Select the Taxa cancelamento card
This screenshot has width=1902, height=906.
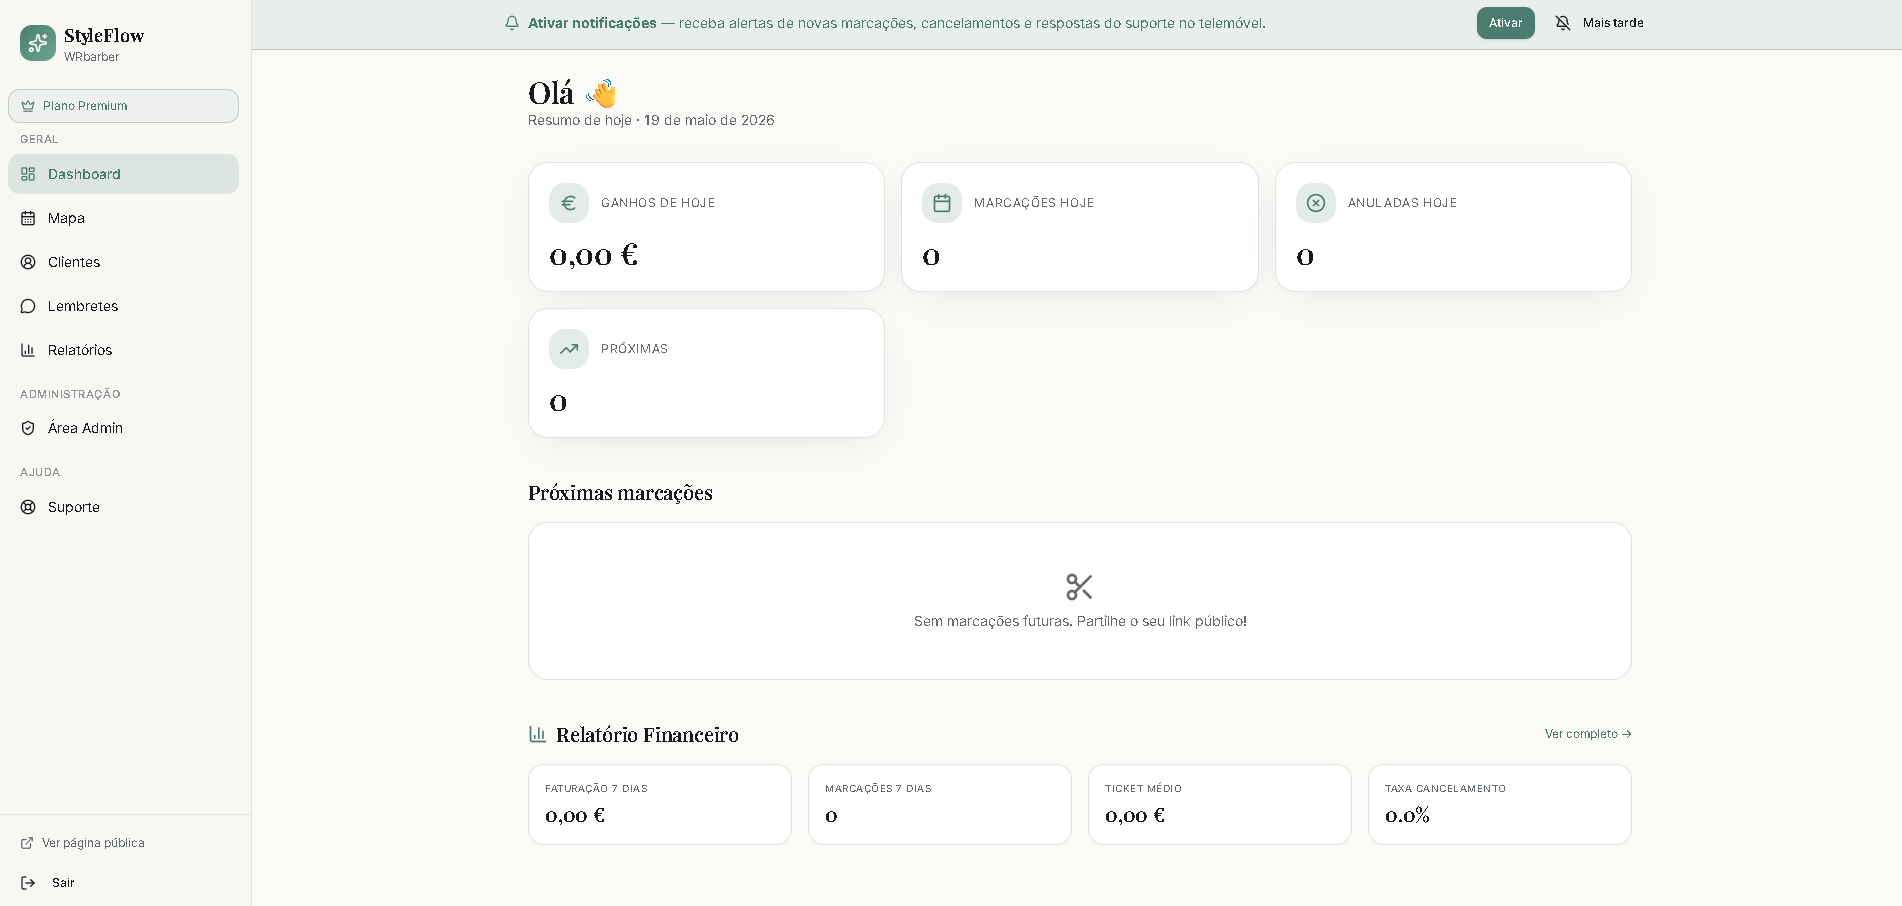[x=1500, y=805]
